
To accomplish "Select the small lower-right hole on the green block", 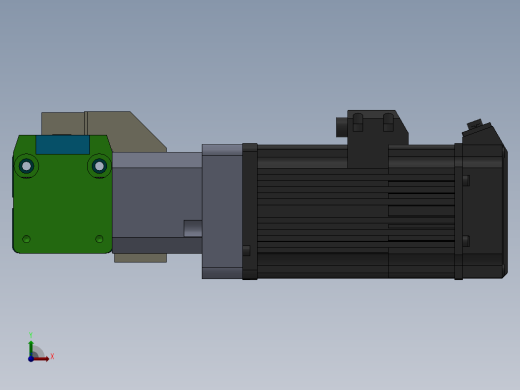I will tap(99, 239).
